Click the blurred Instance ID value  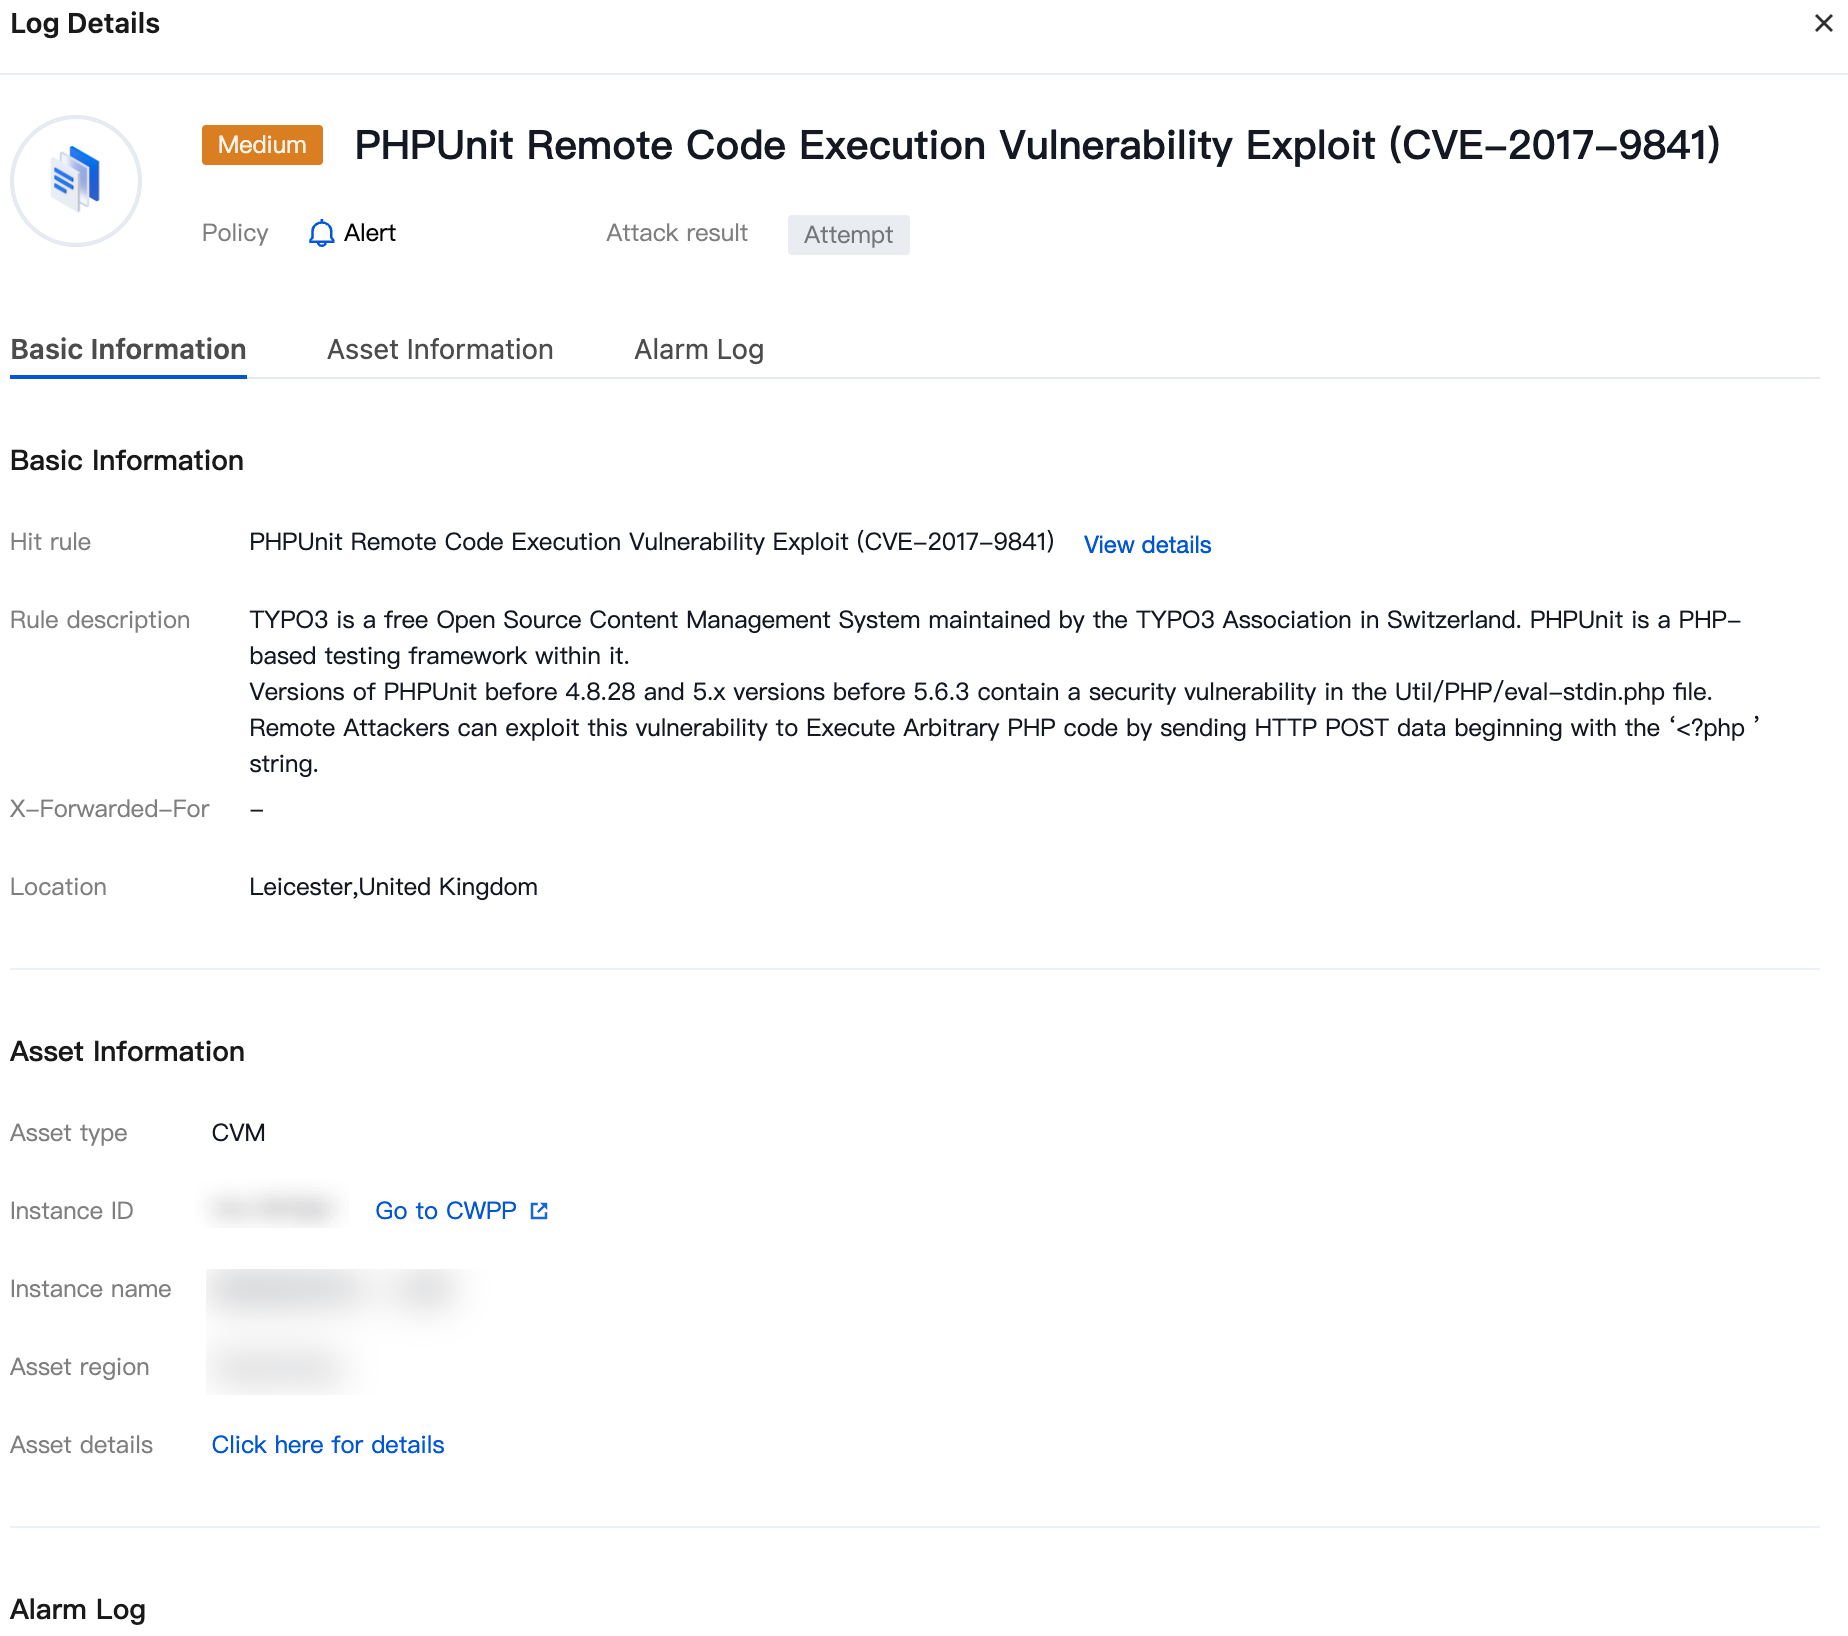tap(272, 1210)
